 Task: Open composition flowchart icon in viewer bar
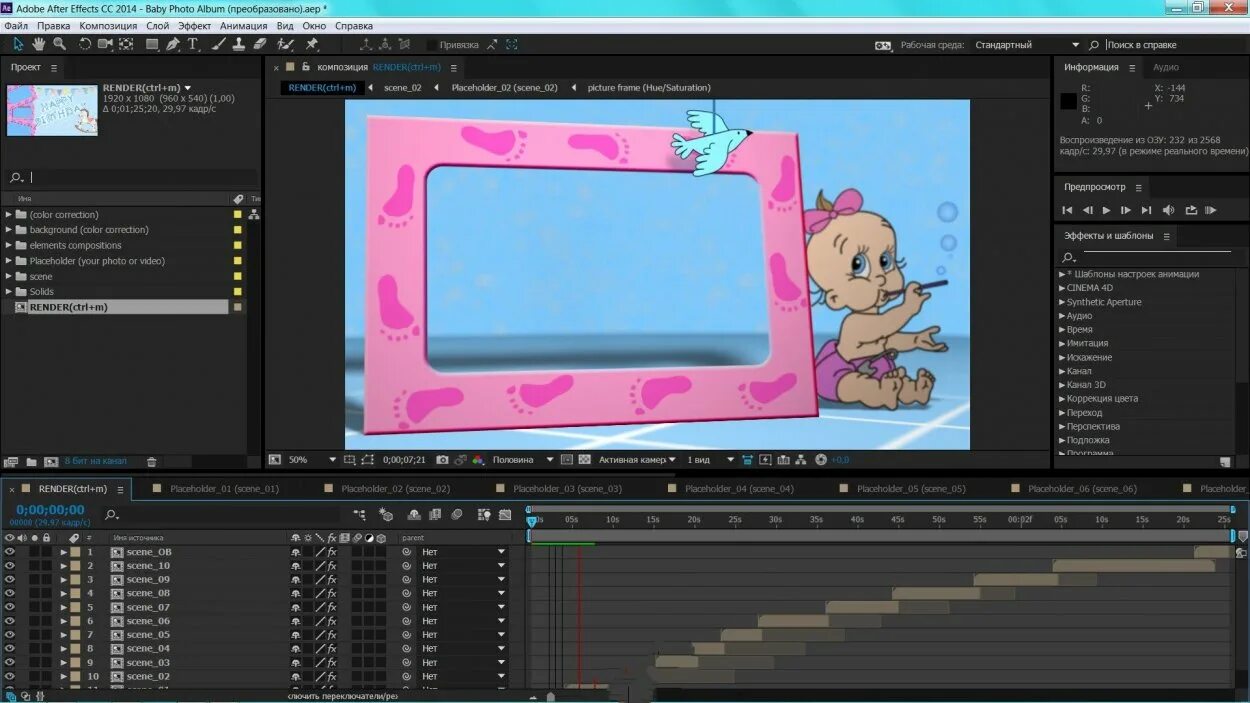pyautogui.click(x=801, y=460)
